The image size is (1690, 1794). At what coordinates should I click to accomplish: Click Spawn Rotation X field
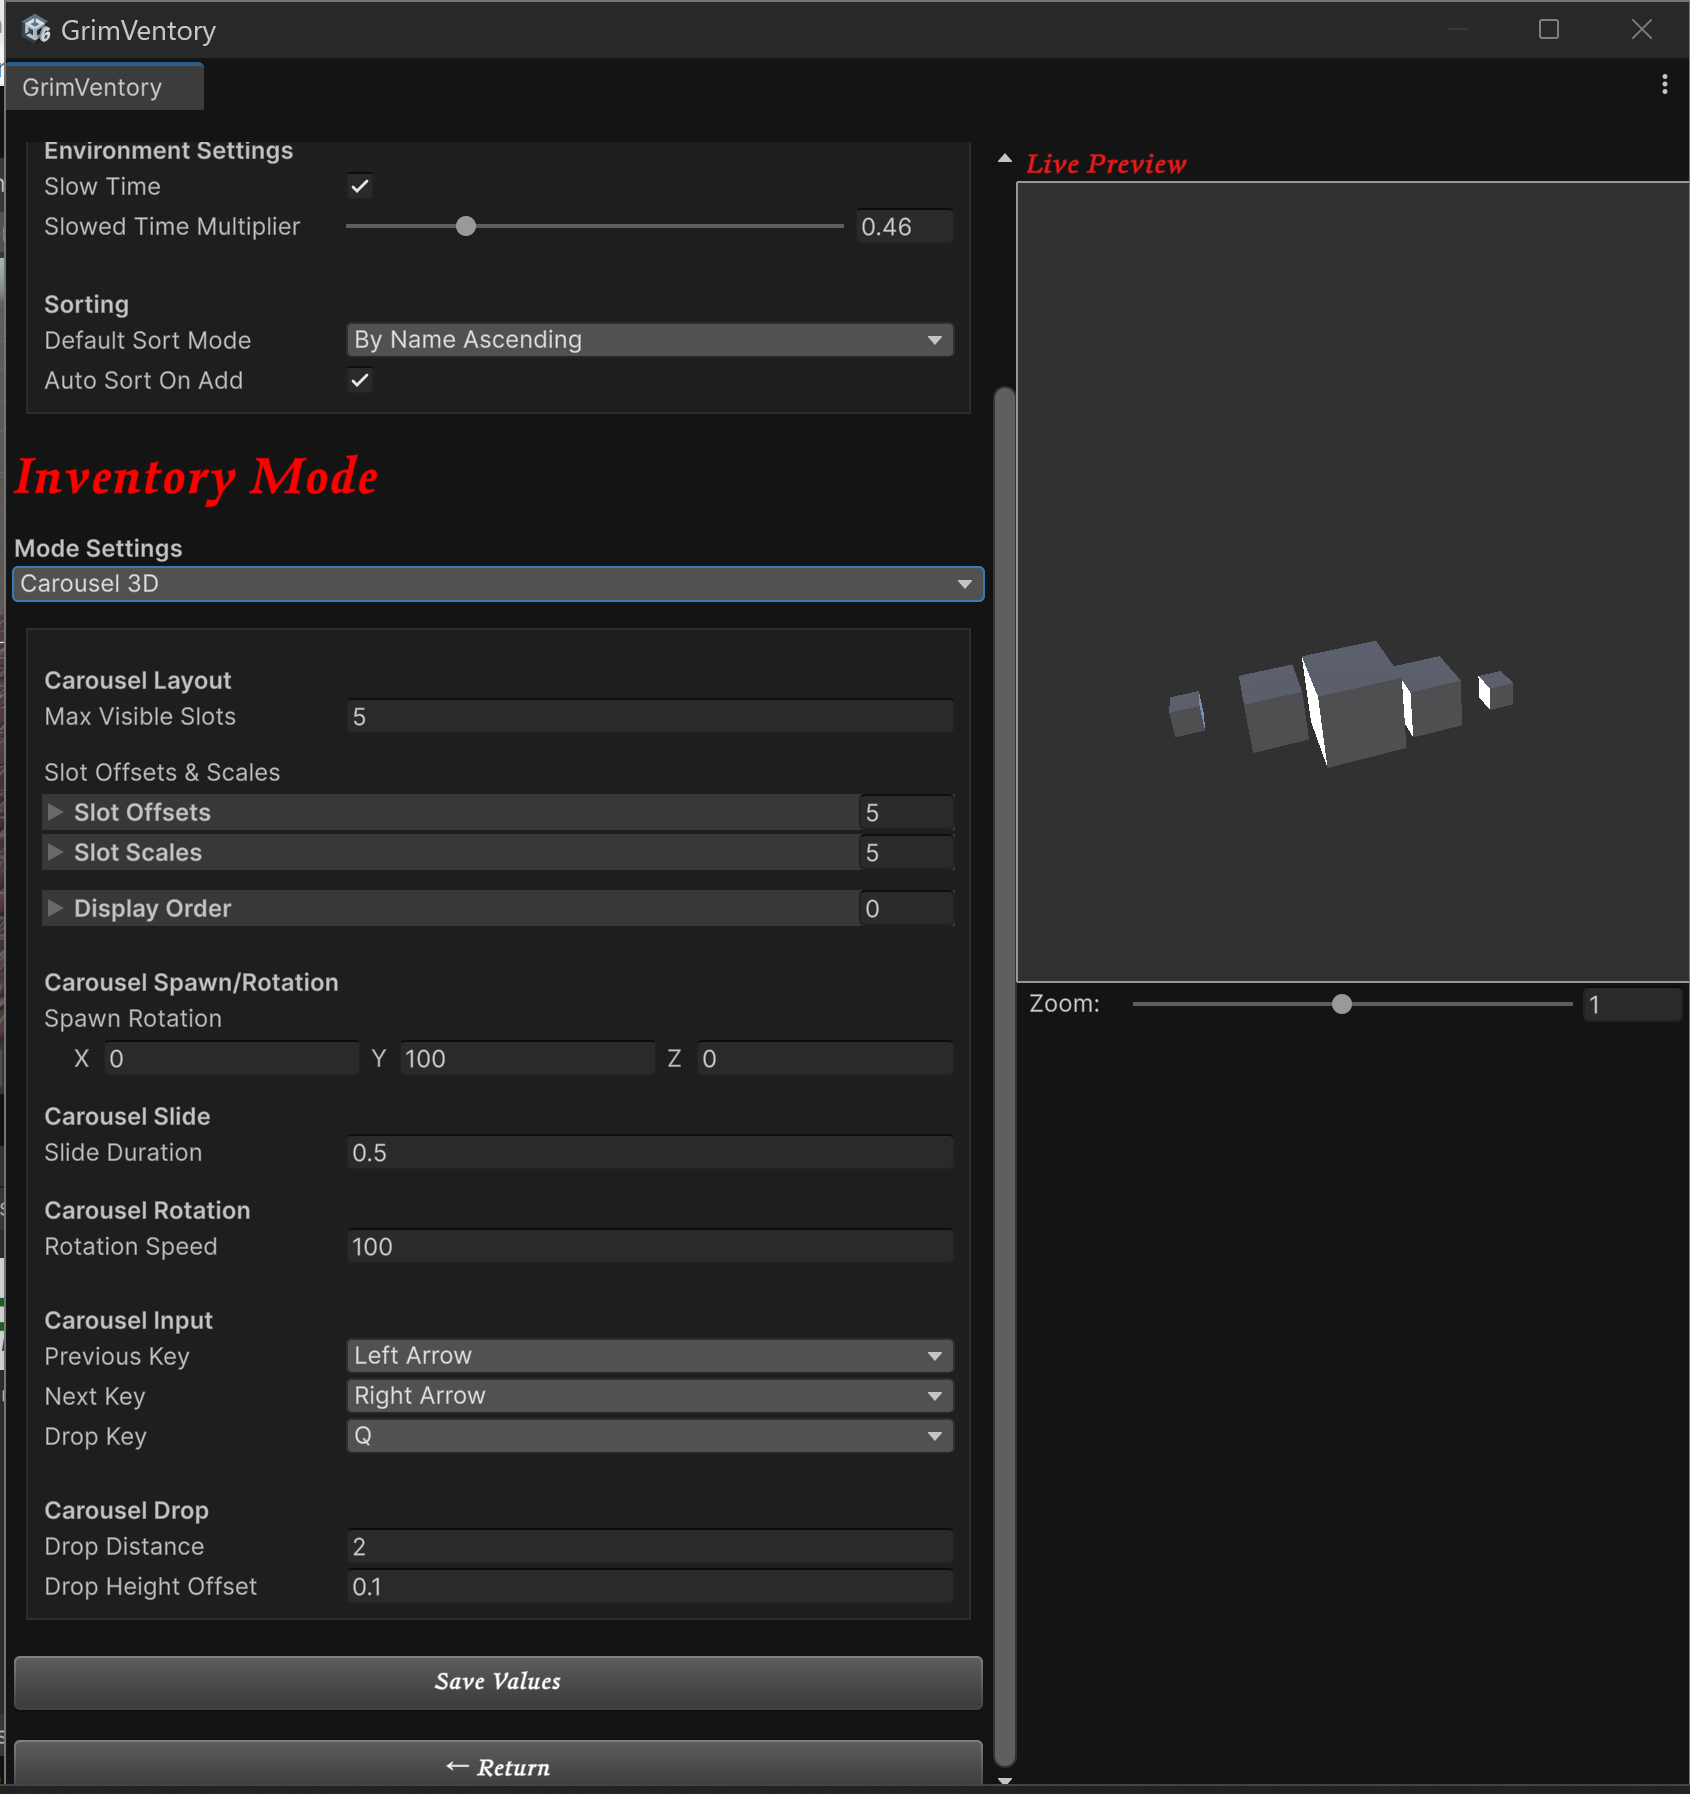(x=231, y=1059)
